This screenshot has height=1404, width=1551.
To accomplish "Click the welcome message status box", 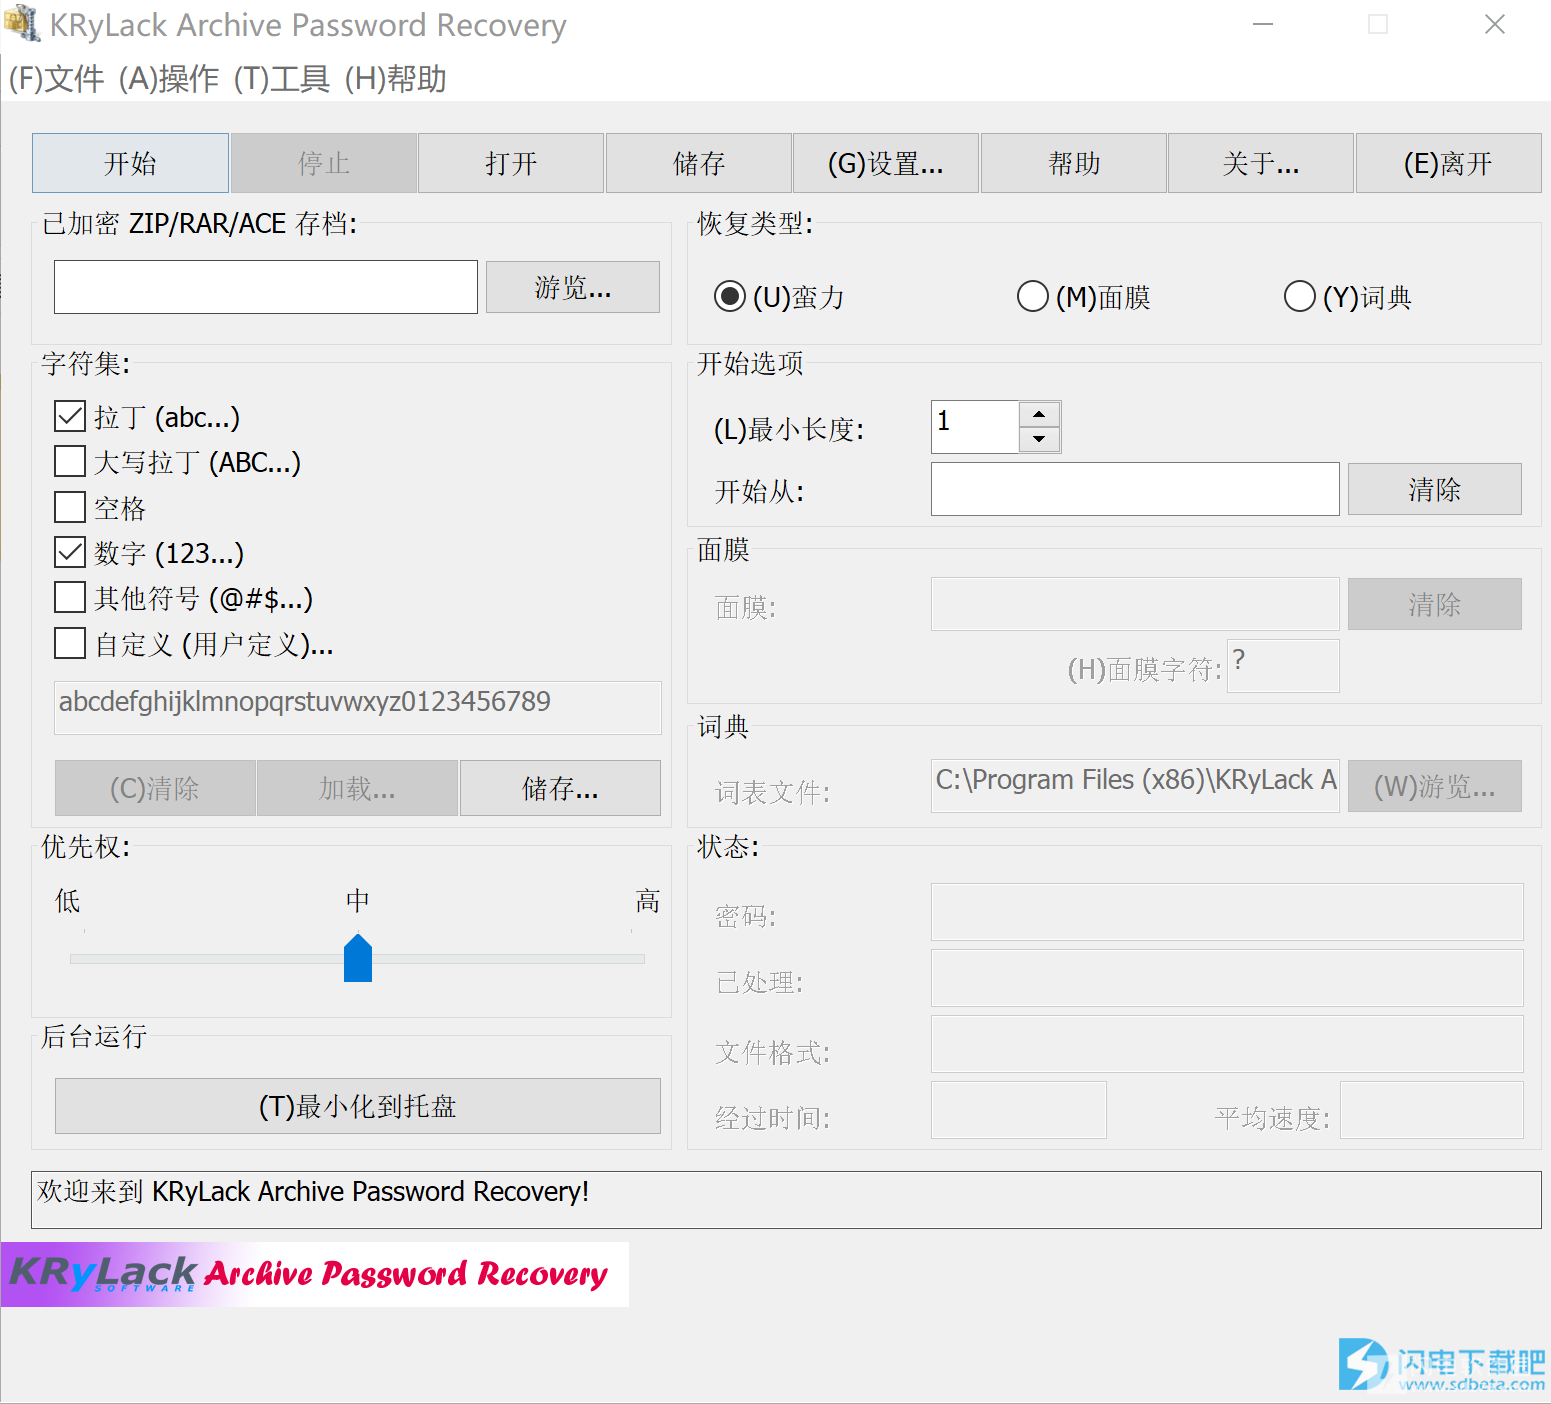I will point(786,1200).
